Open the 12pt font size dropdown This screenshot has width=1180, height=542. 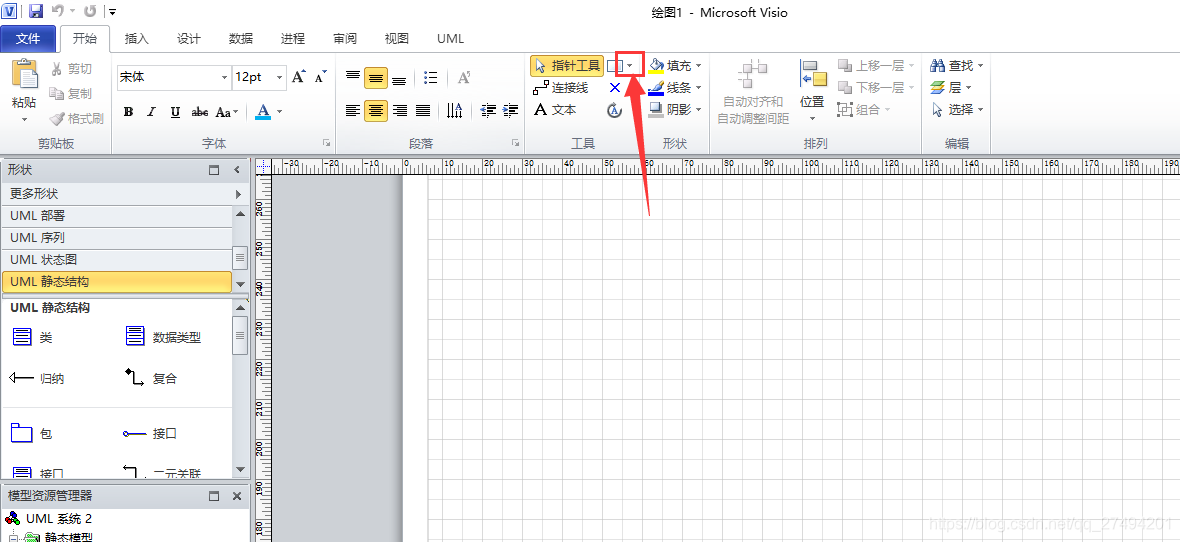(x=281, y=78)
